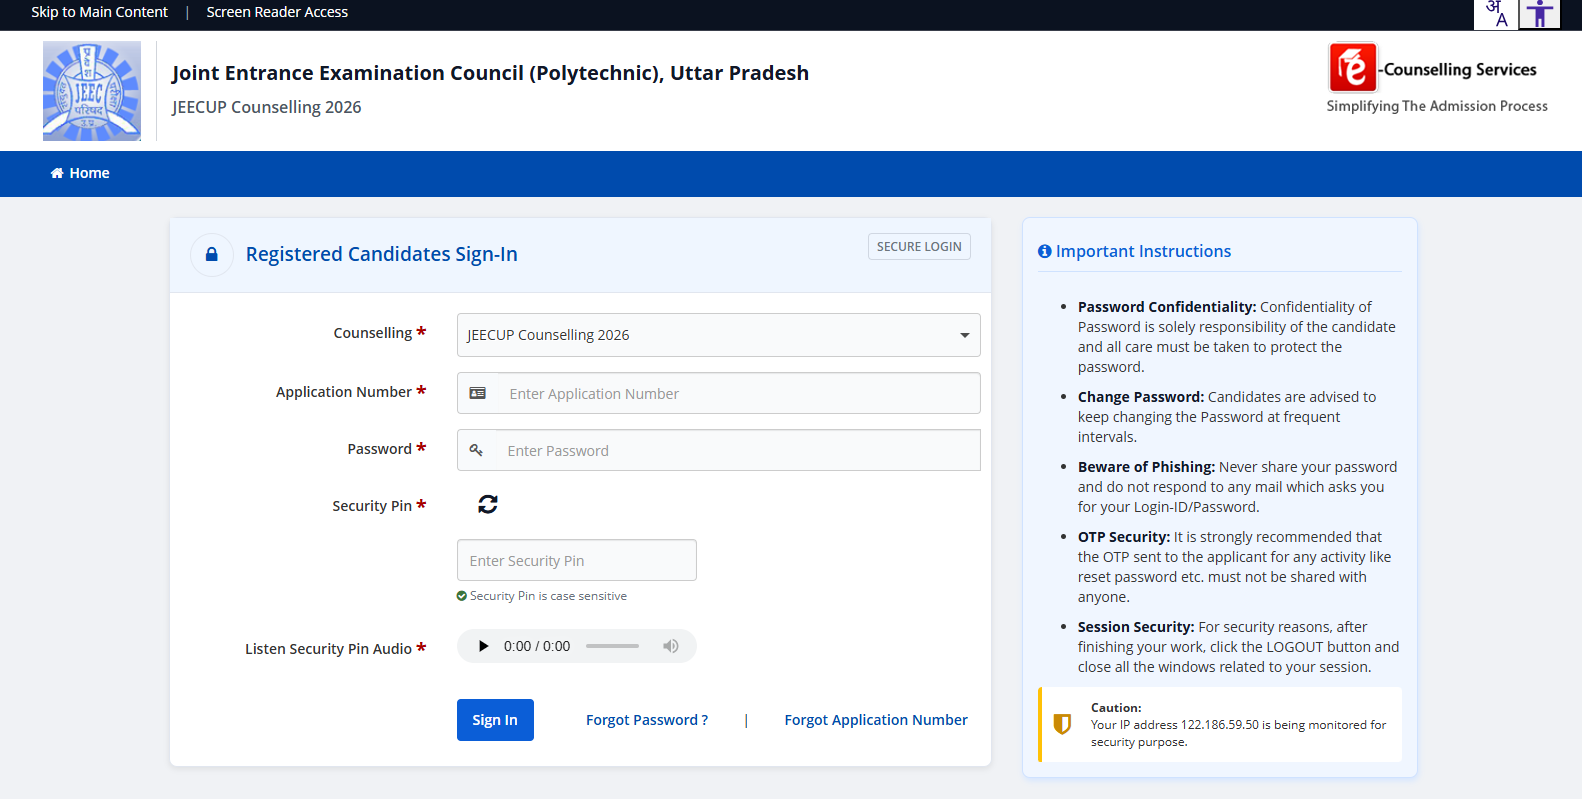
Task: Click the lock icon beside Sign-In heading
Action: (212, 255)
